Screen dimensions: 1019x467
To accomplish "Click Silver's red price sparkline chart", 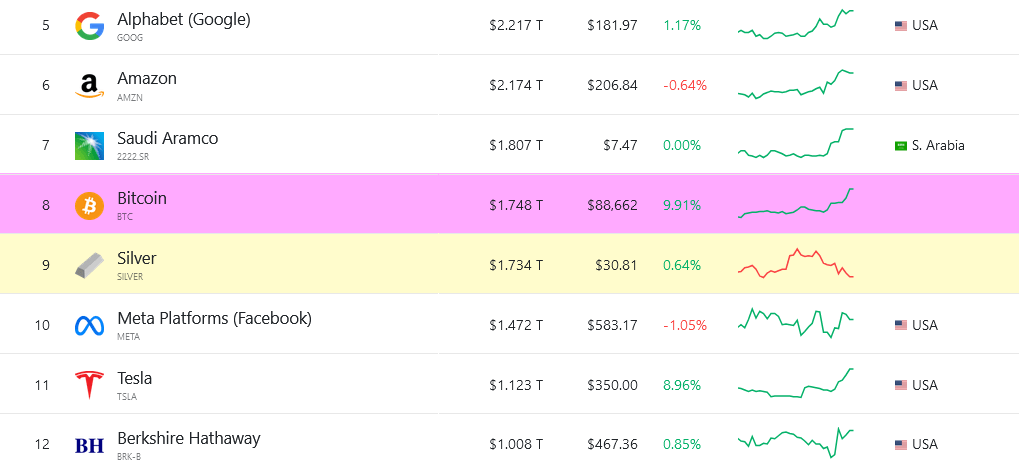I will coord(796,263).
